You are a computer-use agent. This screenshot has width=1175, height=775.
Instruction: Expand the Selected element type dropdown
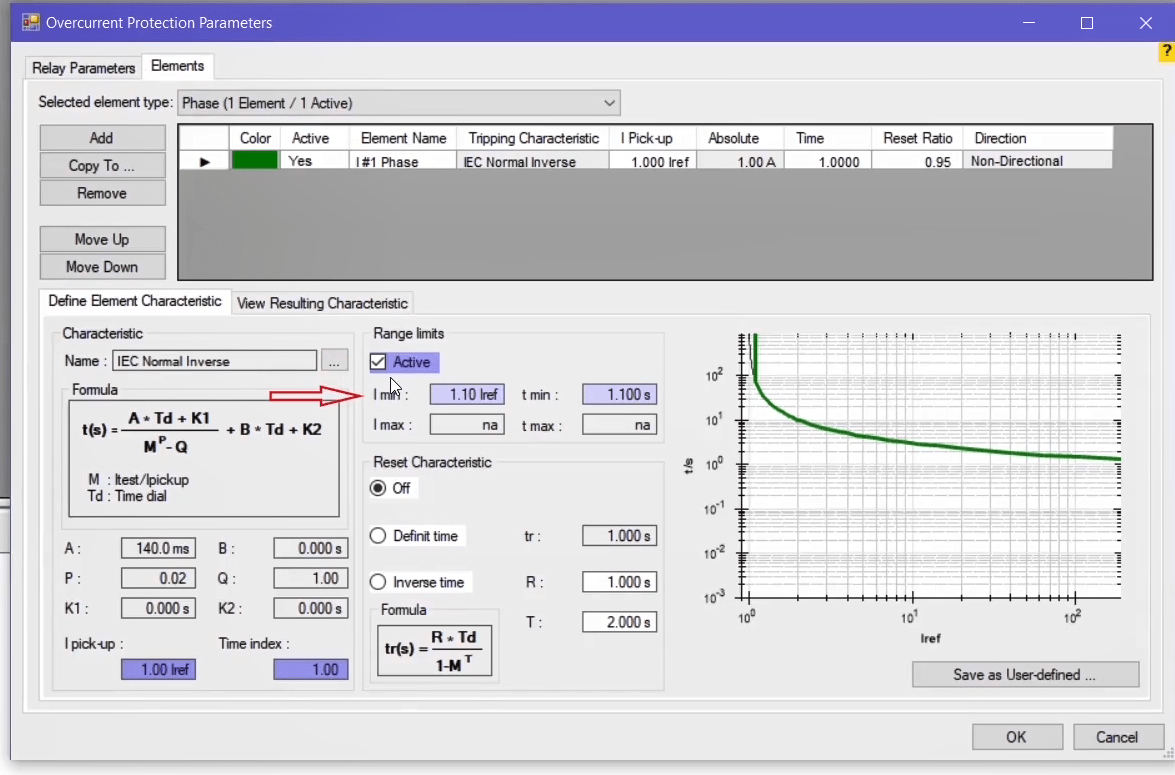coord(609,103)
